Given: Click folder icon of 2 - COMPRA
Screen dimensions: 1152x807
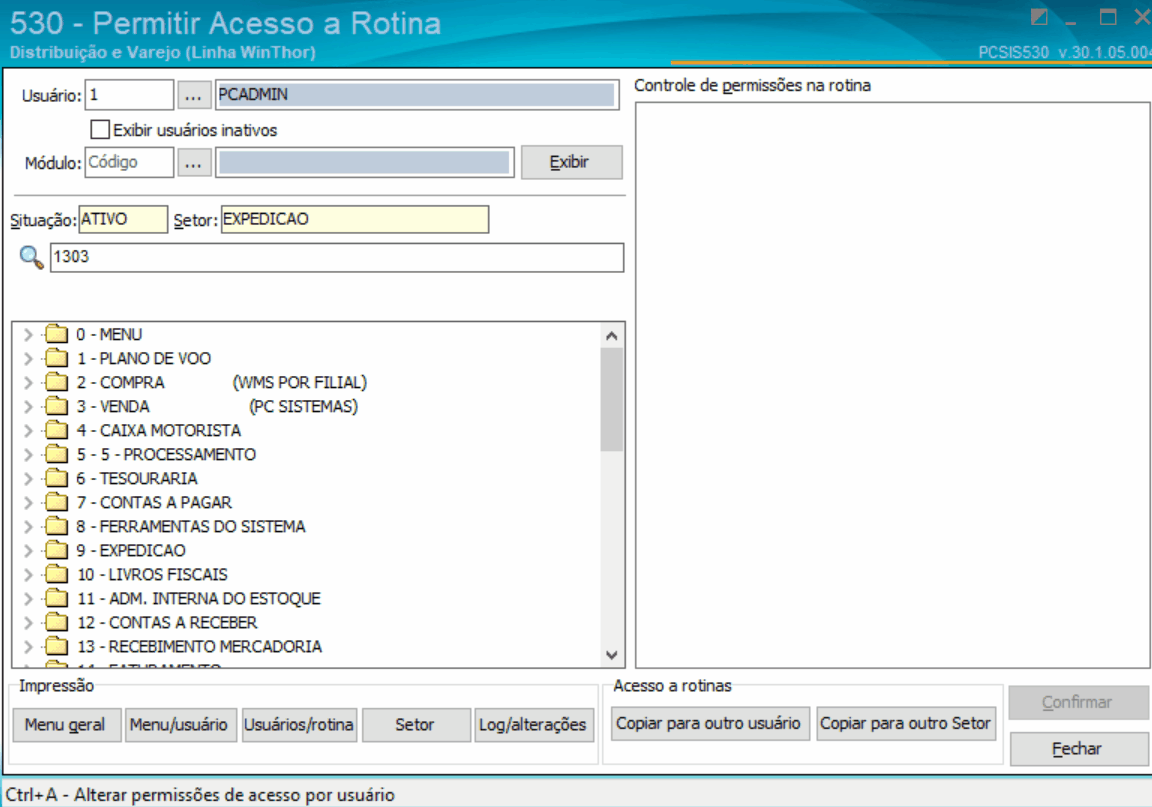Looking at the screenshot, I should (x=56, y=382).
